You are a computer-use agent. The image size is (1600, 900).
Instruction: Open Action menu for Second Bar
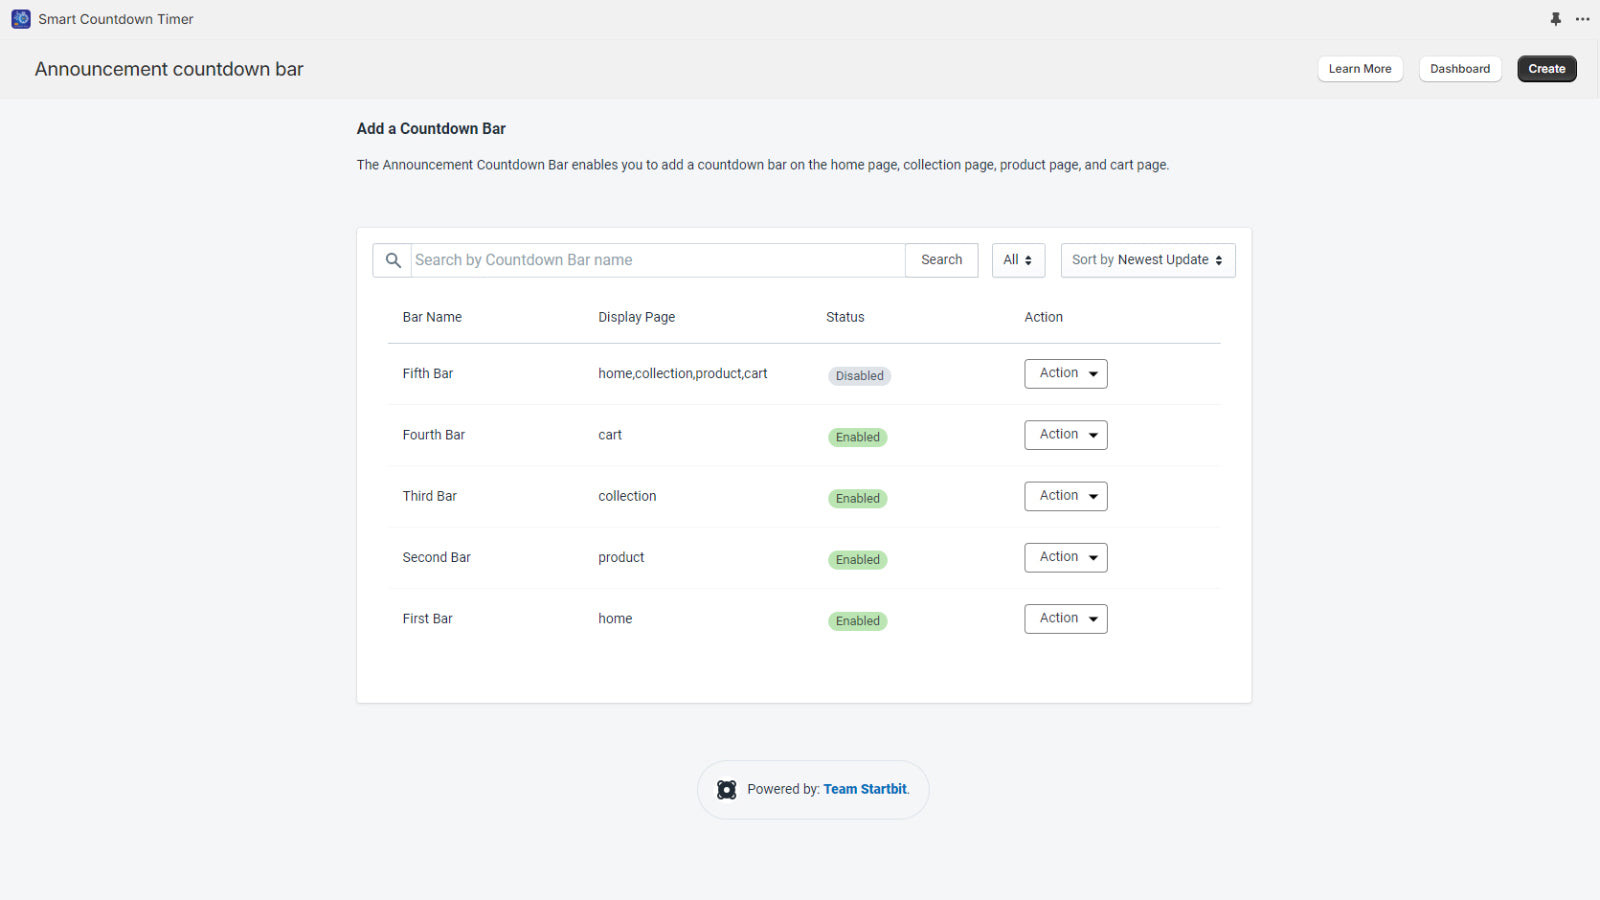coord(1065,558)
